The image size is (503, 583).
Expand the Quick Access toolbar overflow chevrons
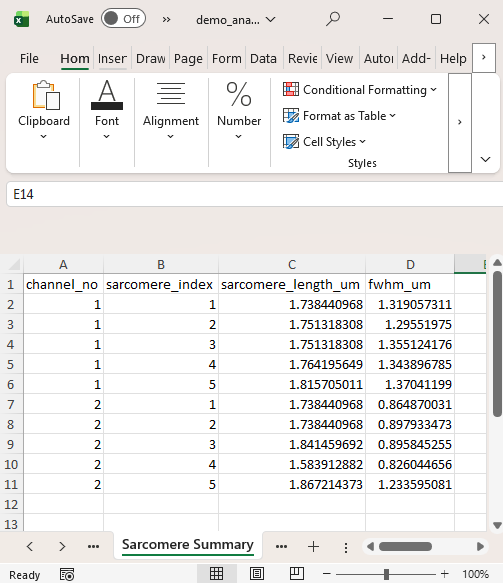[x=166, y=19]
